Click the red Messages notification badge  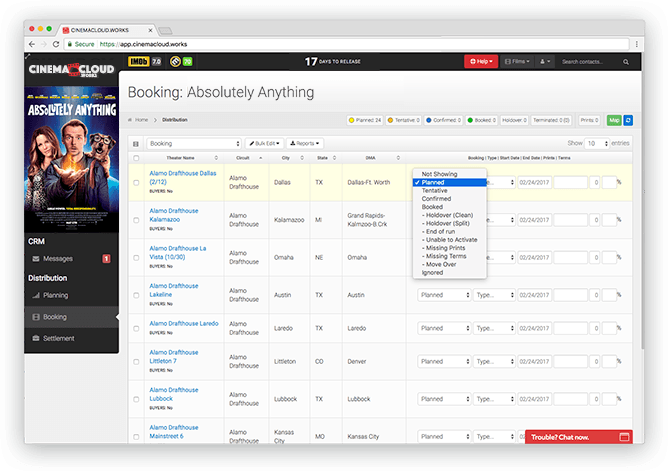[x=107, y=259]
